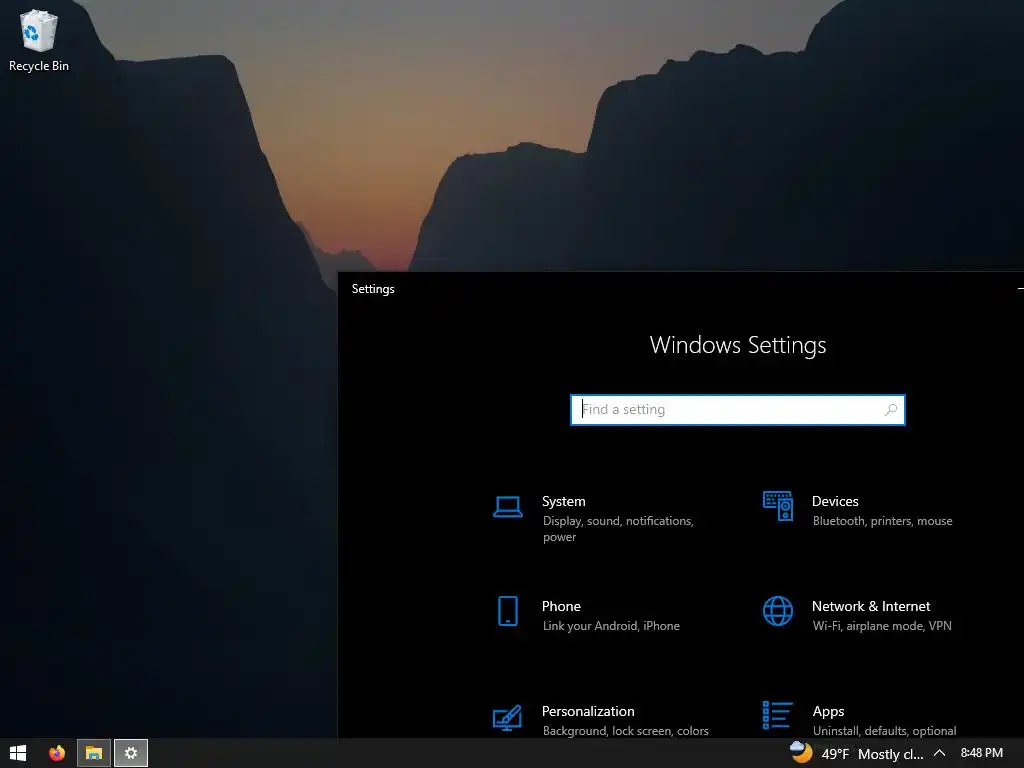Click the 49°F Mostly cloudy weather text
The width and height of the screenshot is (1024, 768).
pos(872,754)
